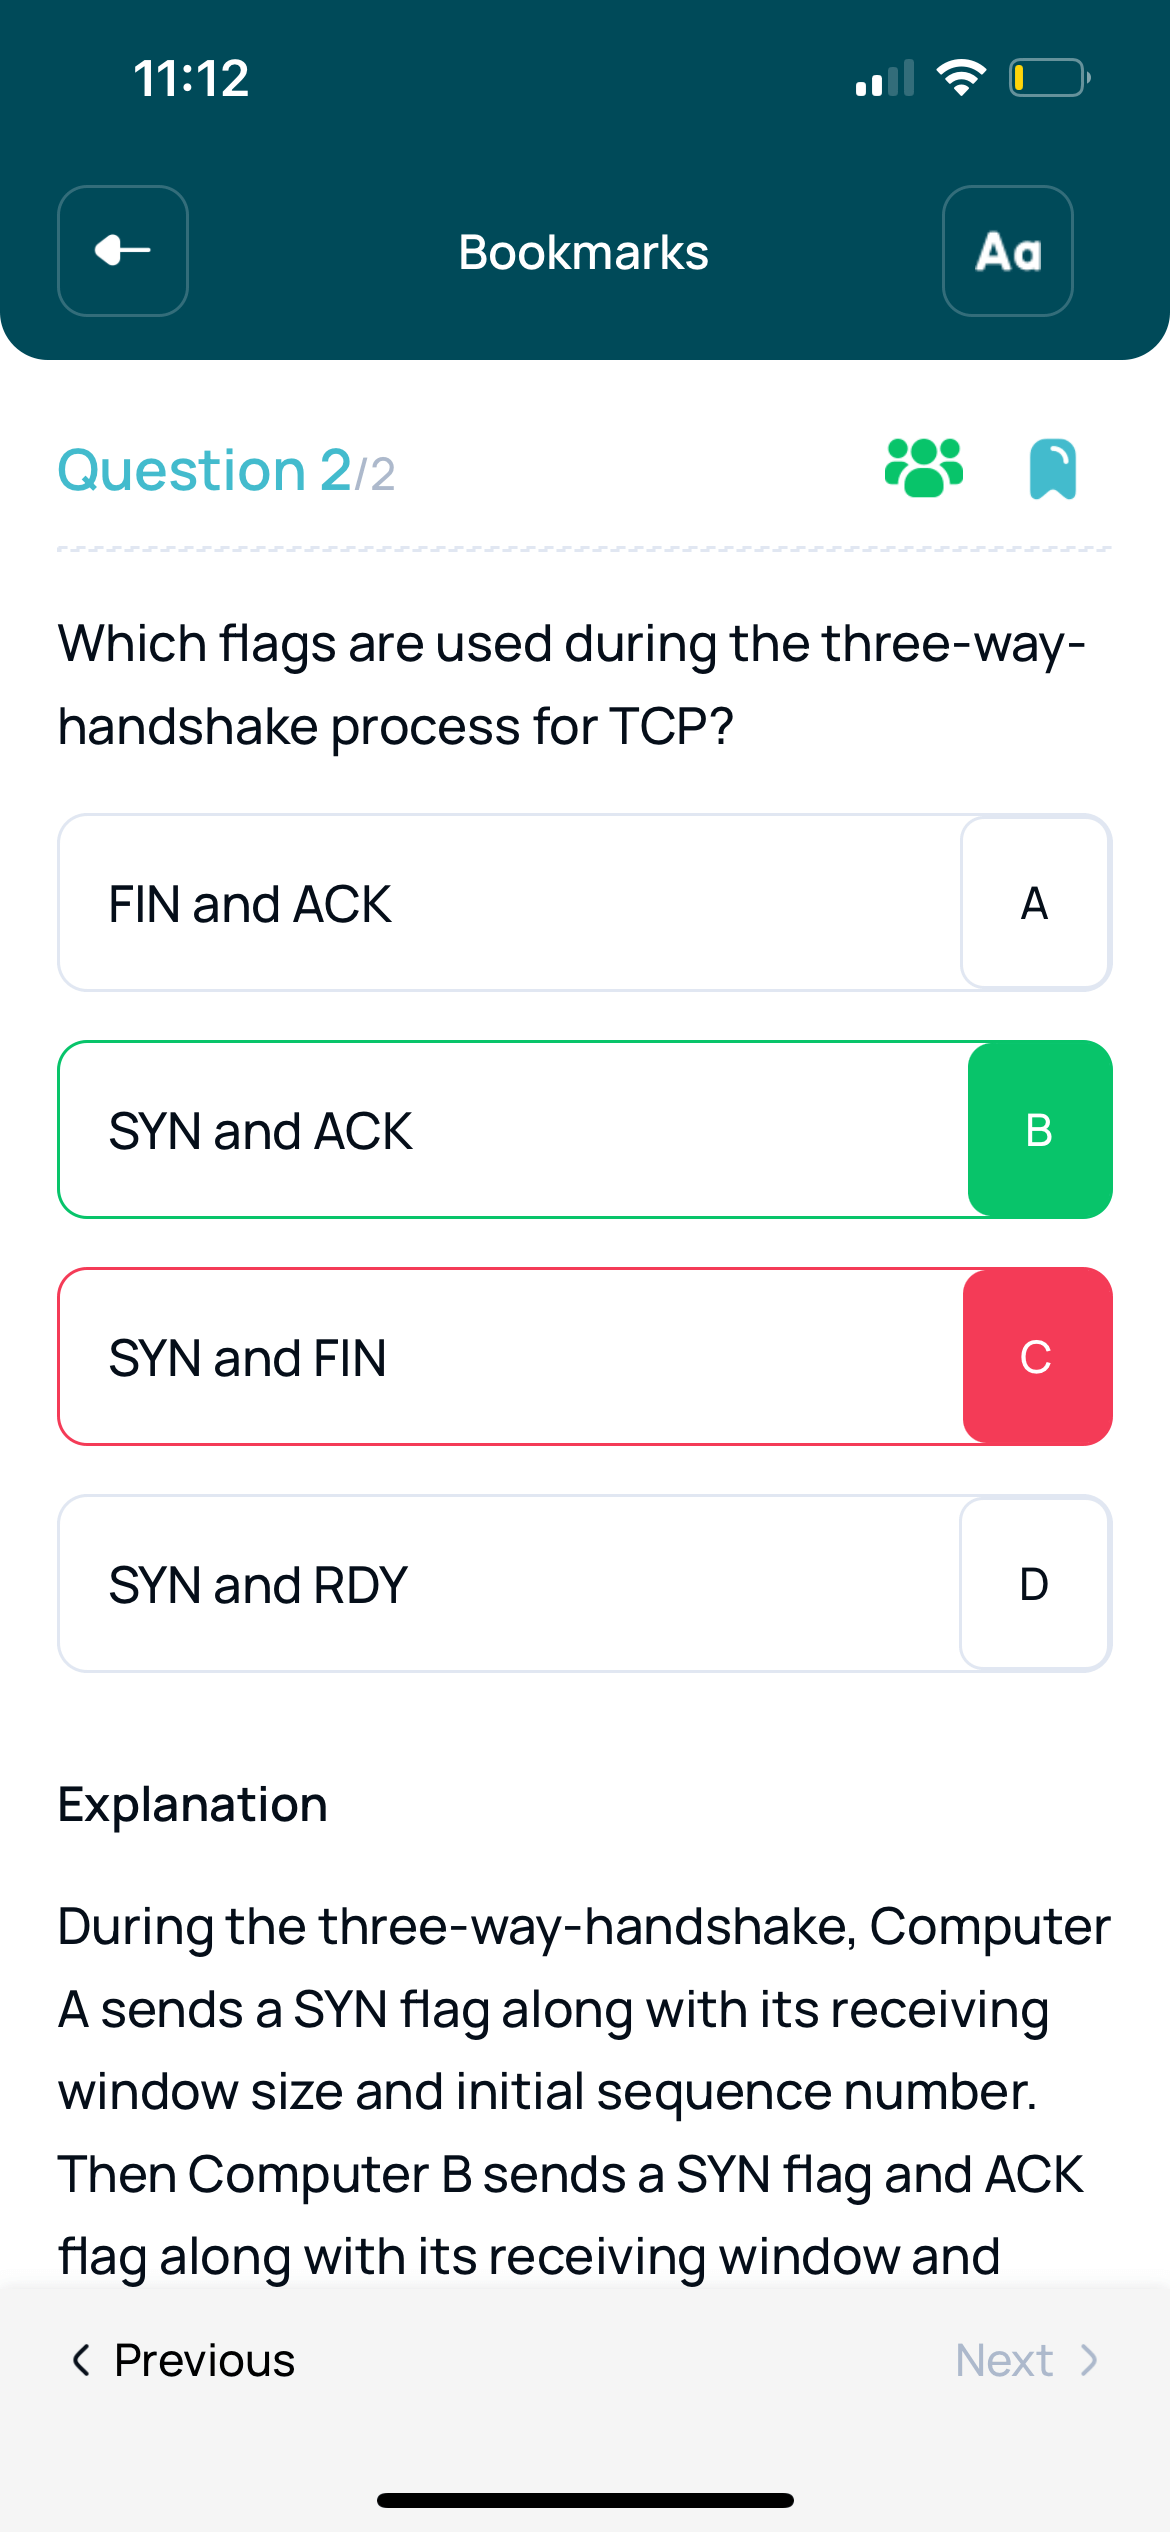Tap the letter A answer badge
The width and height of the screenshot is (1170, 2532).
[1035, 903]
